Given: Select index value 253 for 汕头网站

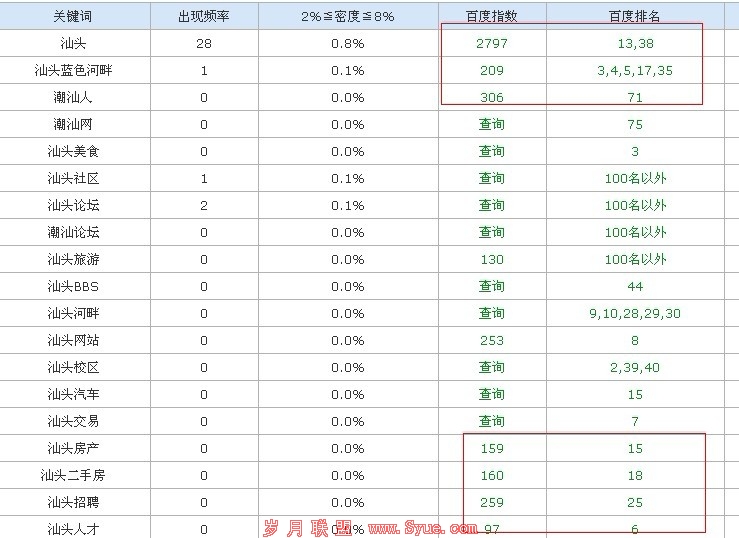Looking at the screenshot, I should (491, 341).
